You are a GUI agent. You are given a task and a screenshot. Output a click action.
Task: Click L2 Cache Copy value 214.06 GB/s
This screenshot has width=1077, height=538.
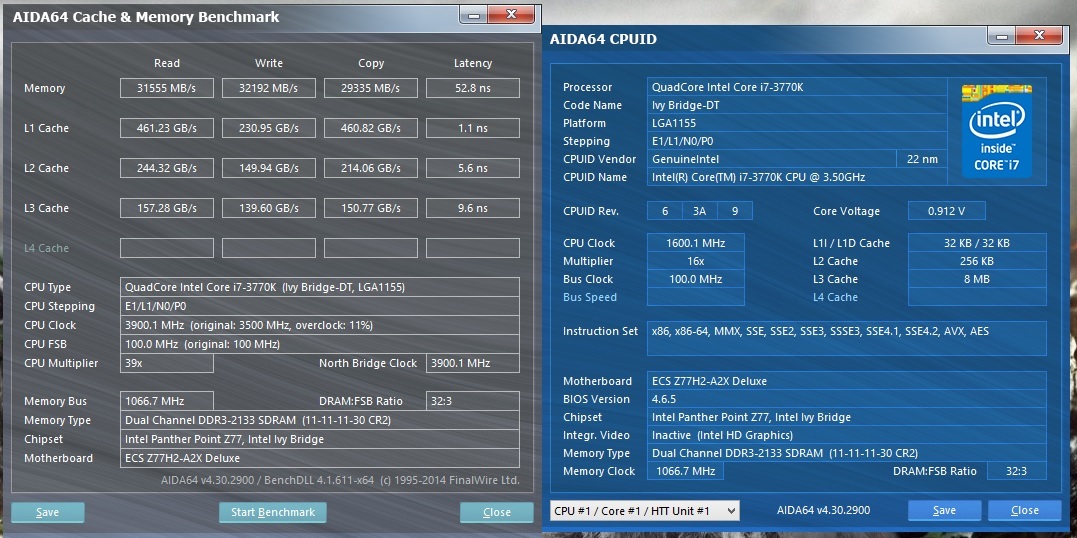coord(371,168)
